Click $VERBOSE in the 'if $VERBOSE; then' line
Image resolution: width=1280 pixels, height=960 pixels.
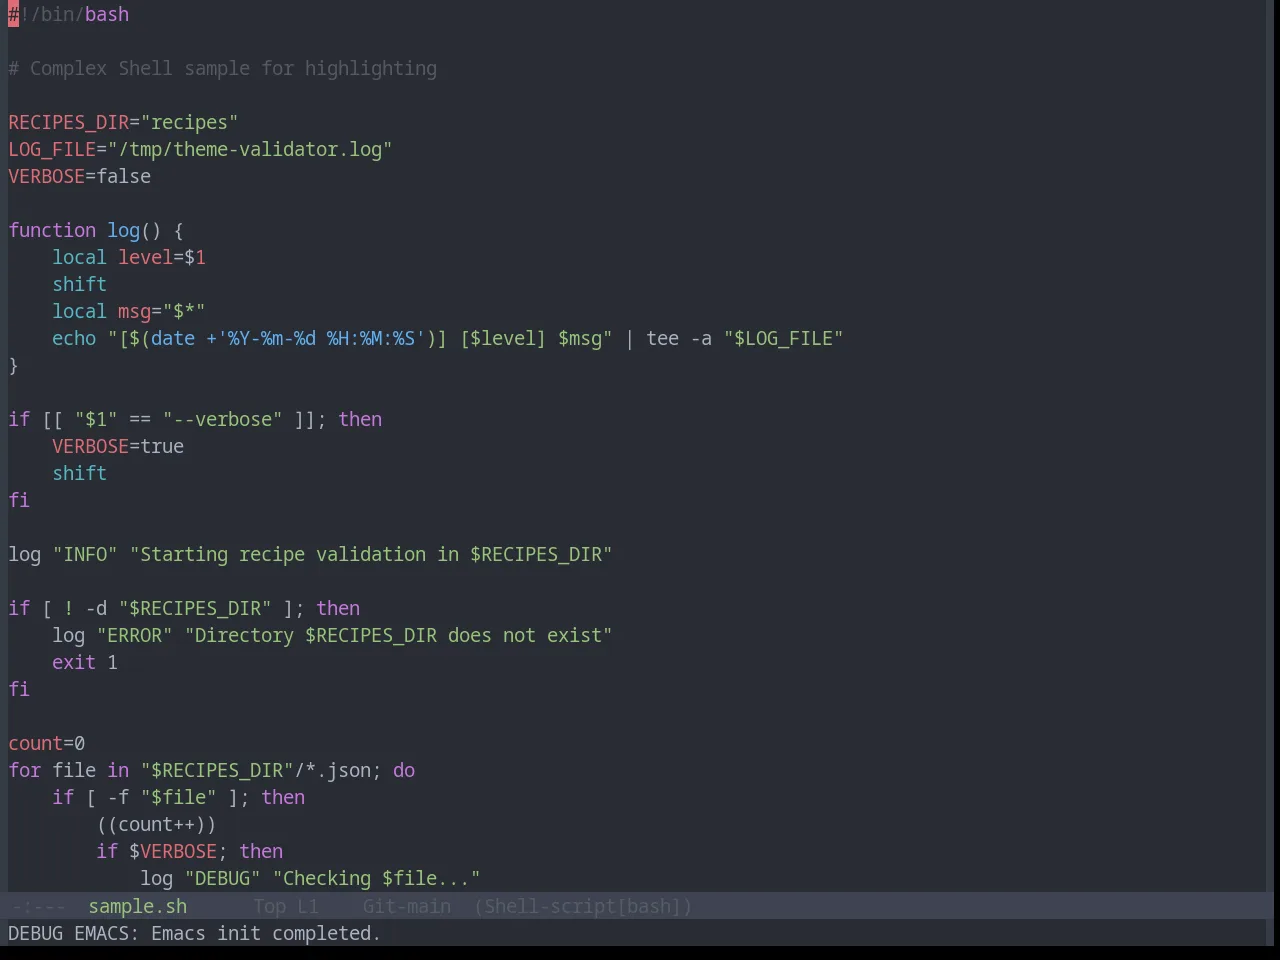click(x=173, y=851)
